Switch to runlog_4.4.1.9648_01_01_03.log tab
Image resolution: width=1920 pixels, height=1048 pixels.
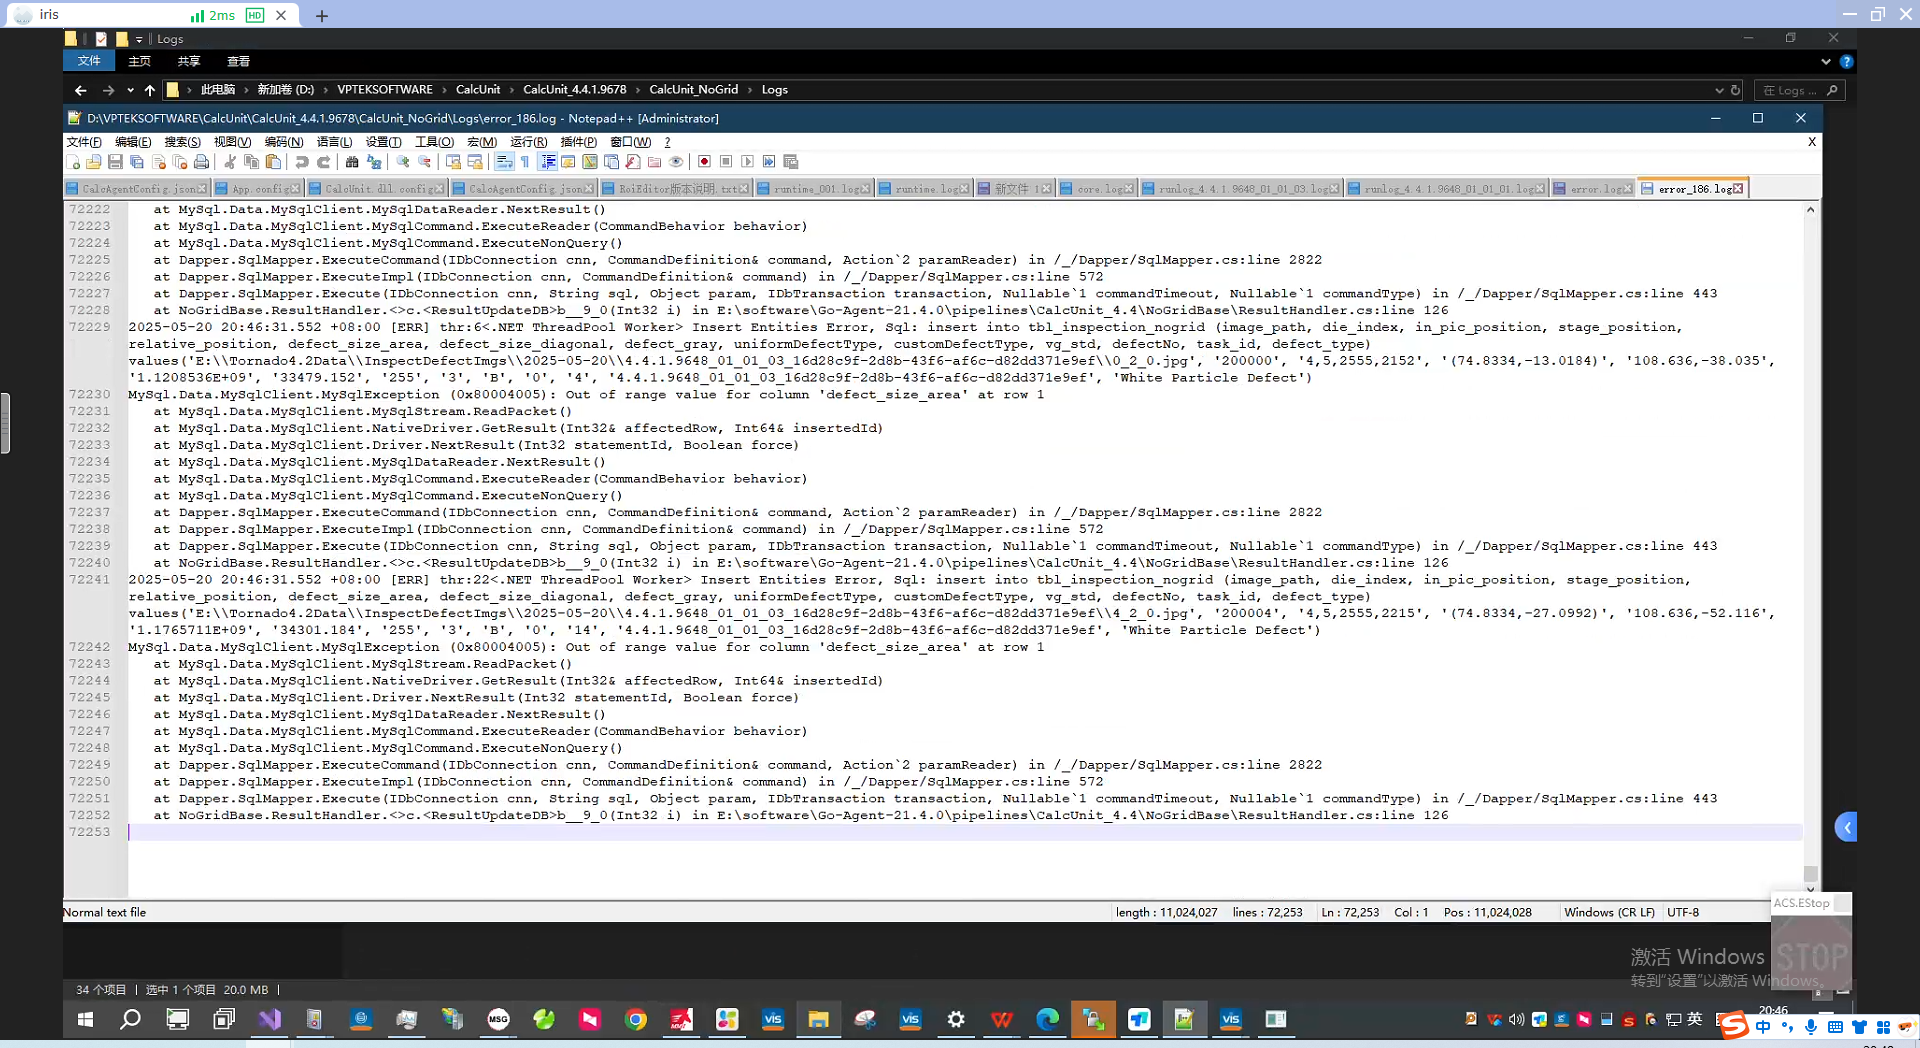[1240, 189]
